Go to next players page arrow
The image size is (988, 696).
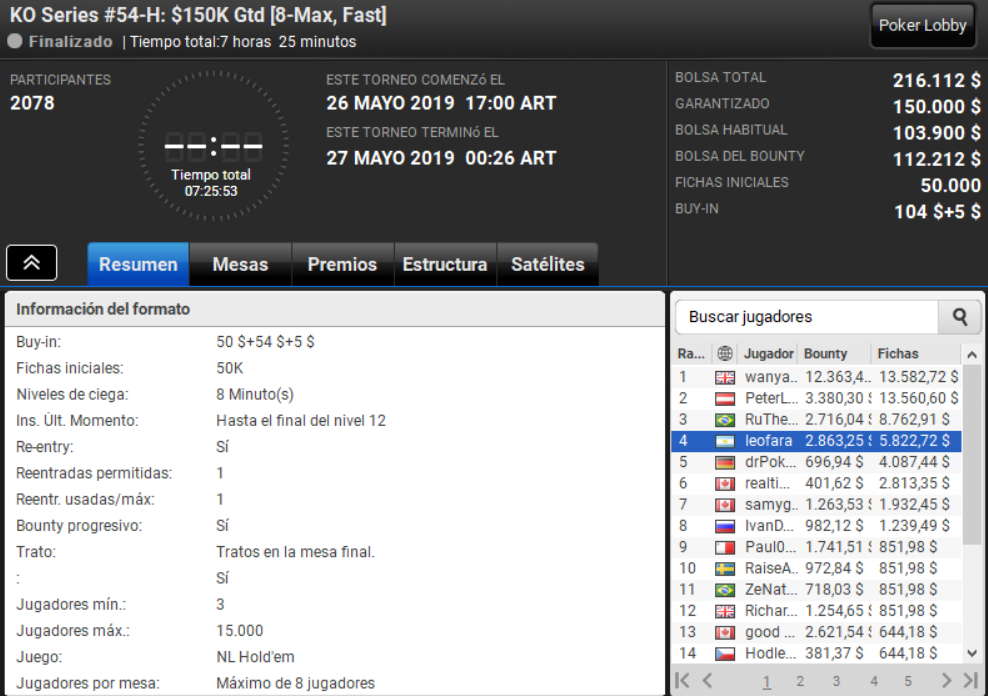pos(946,680)
